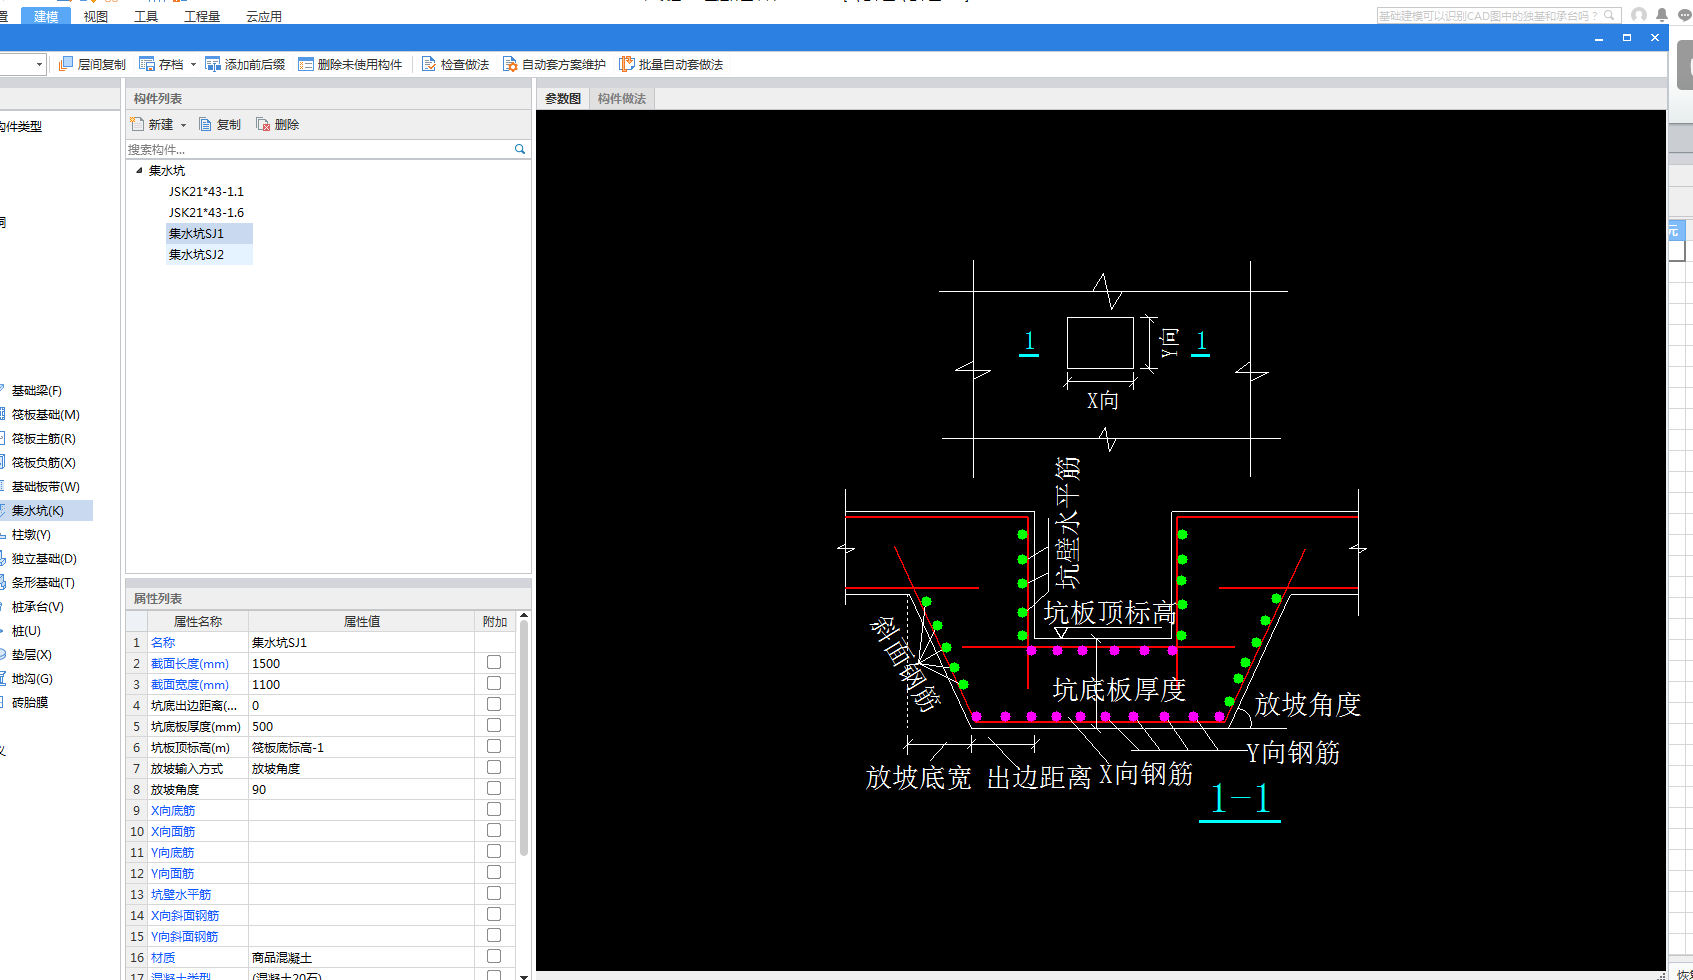The image size is (1693, 980).
Task: Toggle 附加 checkbox for 放坡输入方式
Action: click(x=494, y=767)
